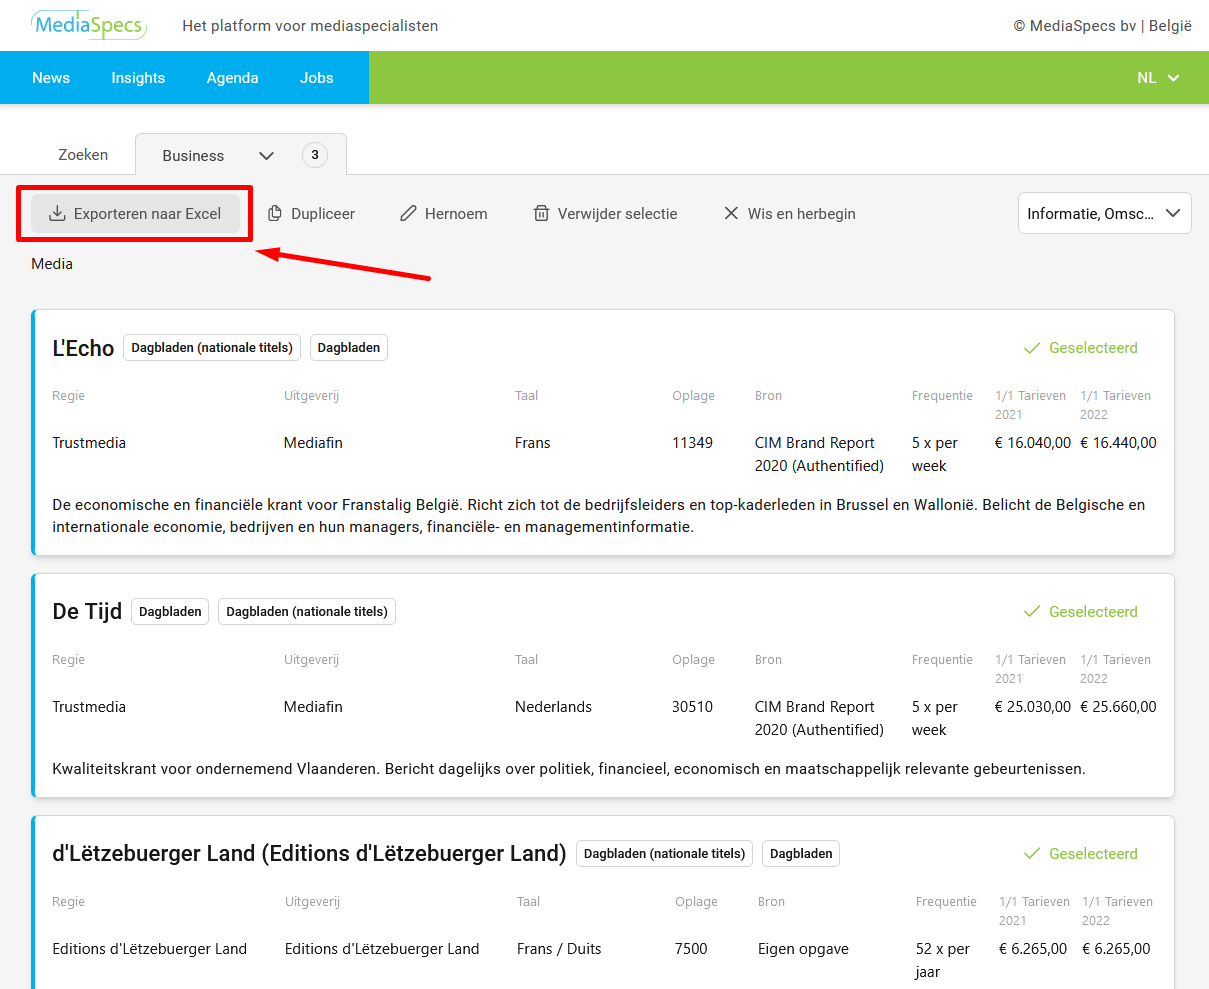Open the De Tijd title link

[87, 612]
